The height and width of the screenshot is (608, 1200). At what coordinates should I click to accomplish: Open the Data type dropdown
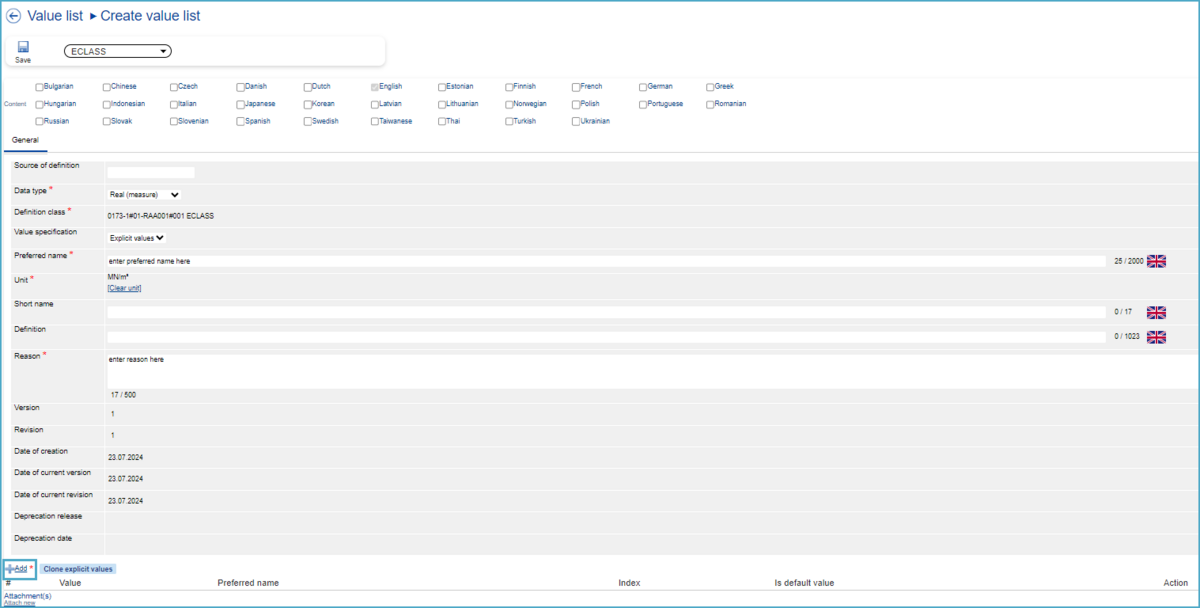(x=144, y=195)
